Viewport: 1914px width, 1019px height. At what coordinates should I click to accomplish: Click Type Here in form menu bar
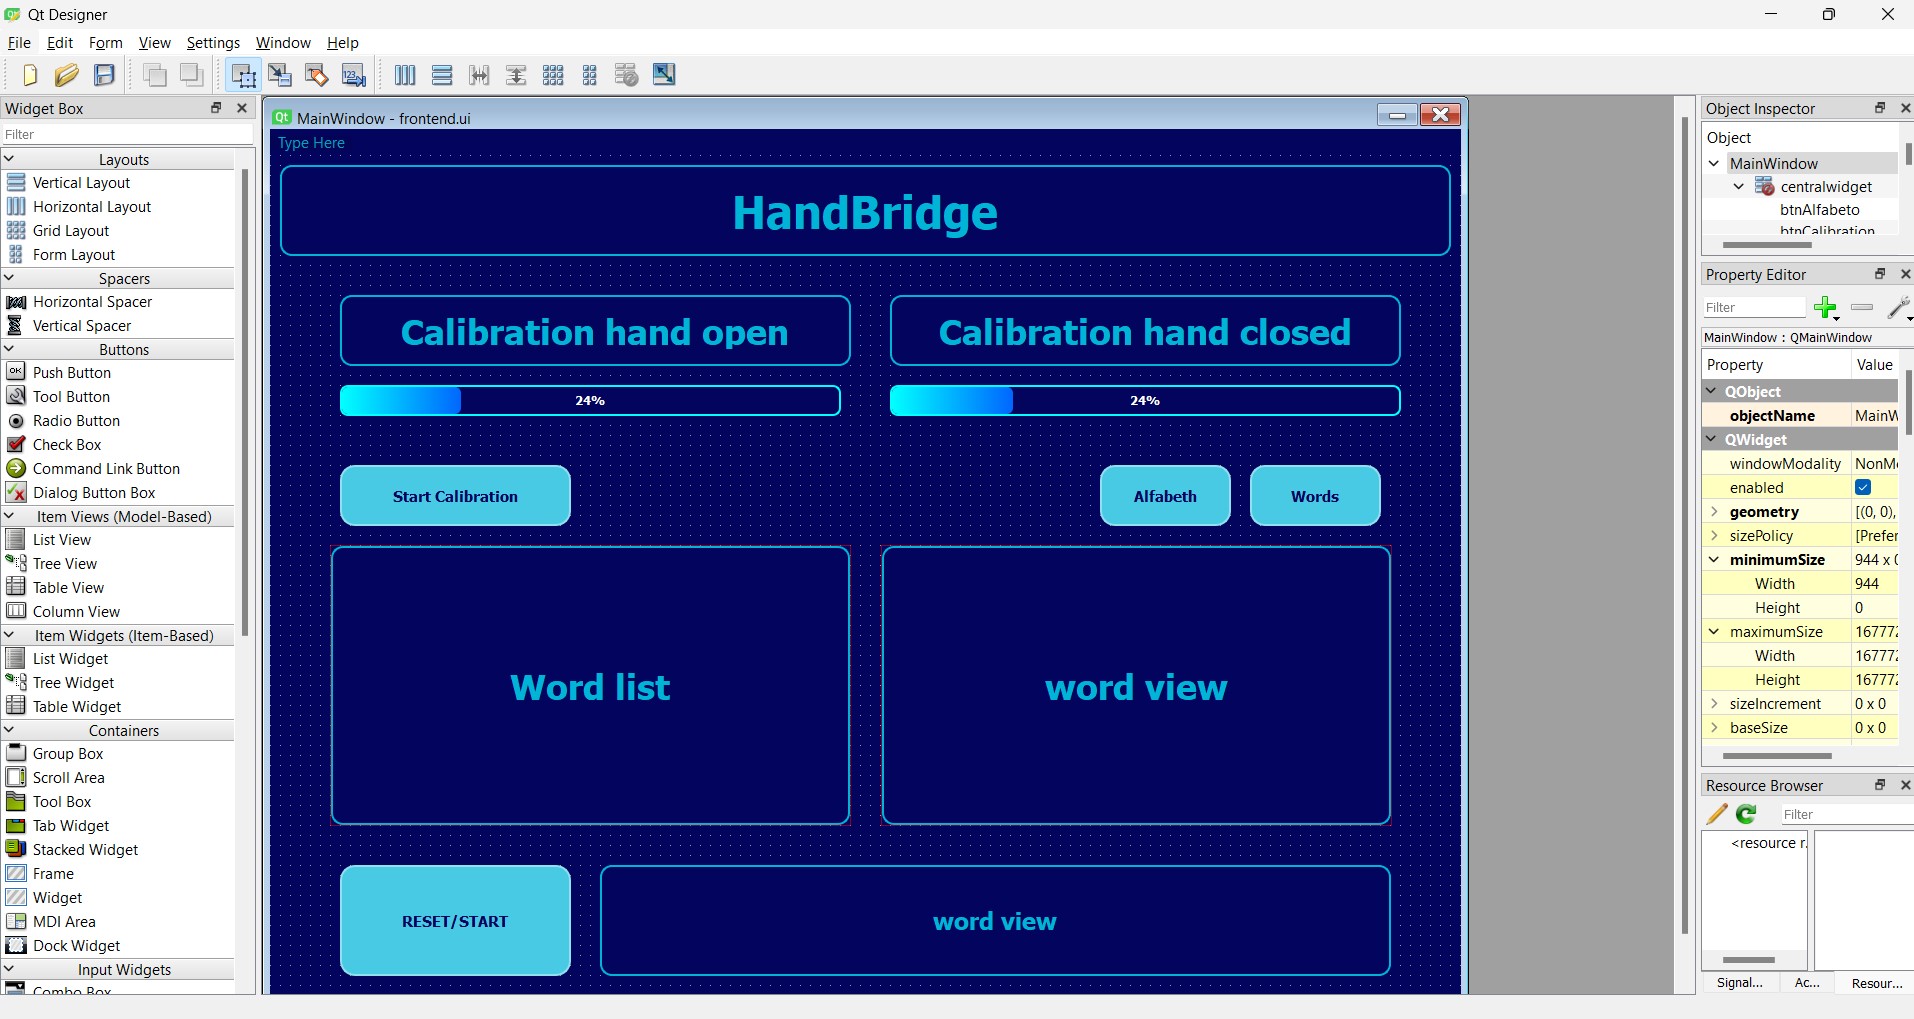point(311,143)
